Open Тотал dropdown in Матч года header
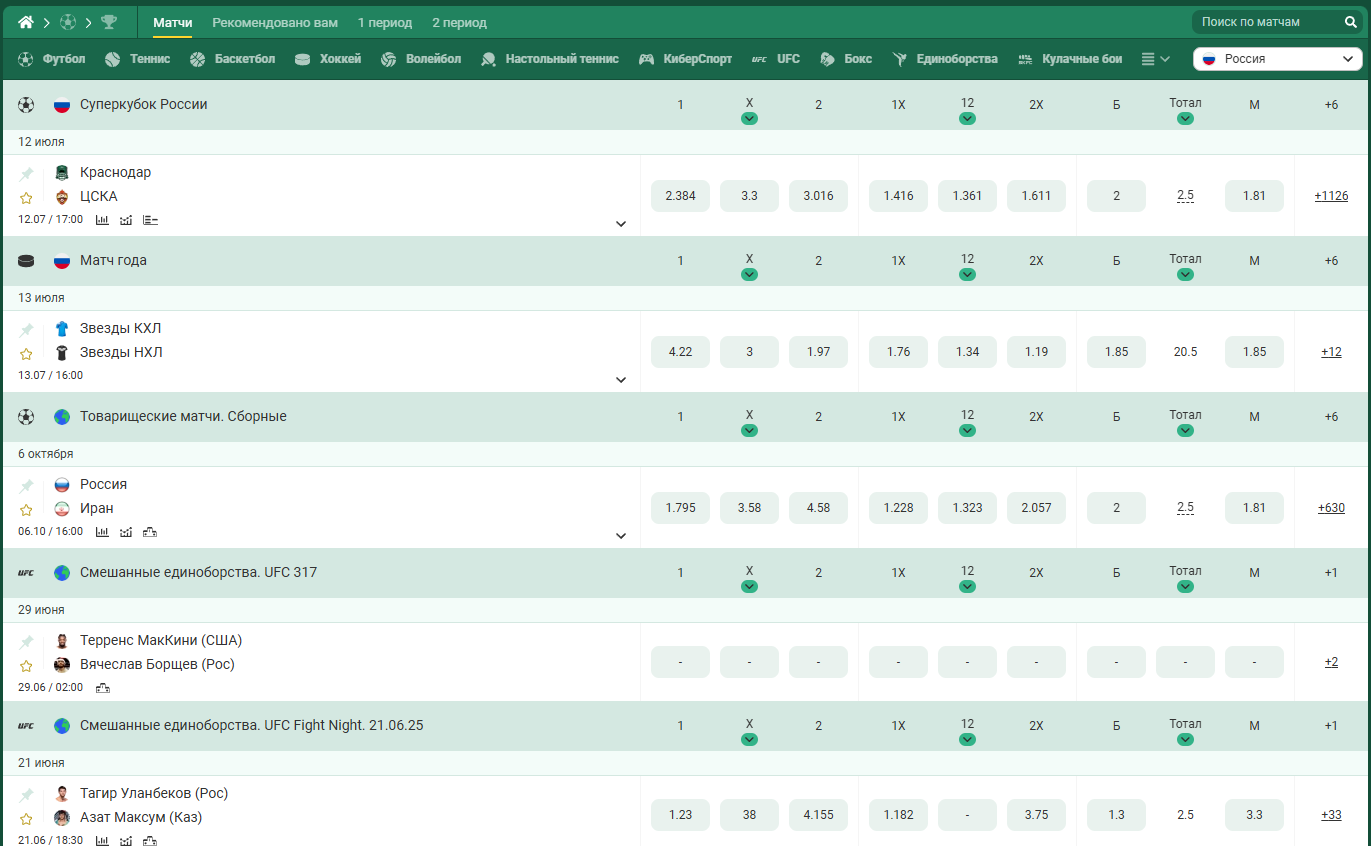 tap(1185, 274)
